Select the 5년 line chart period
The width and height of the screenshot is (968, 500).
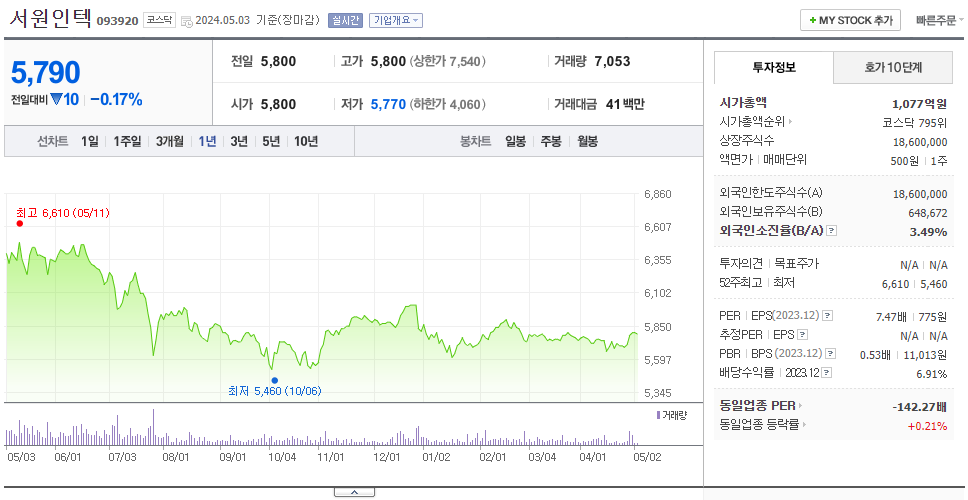271,141
